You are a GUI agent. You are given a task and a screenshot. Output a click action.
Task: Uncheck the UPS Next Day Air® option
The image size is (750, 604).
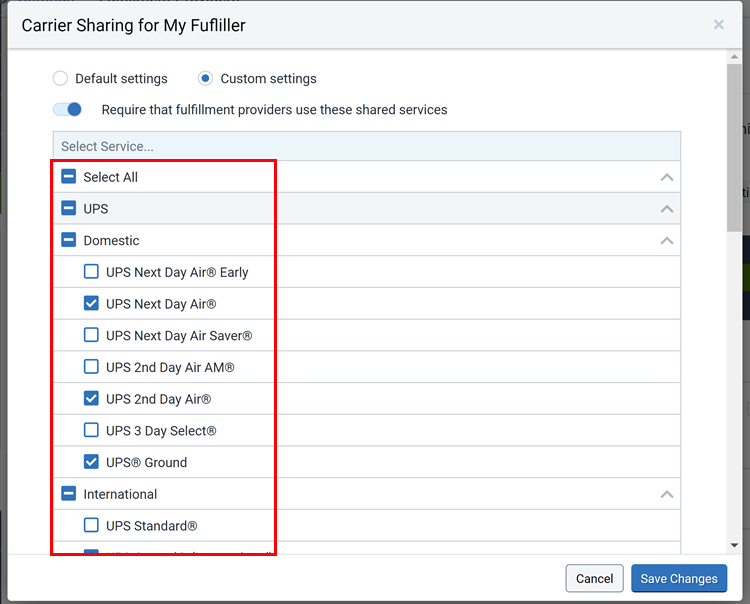(x=91, y=304)
